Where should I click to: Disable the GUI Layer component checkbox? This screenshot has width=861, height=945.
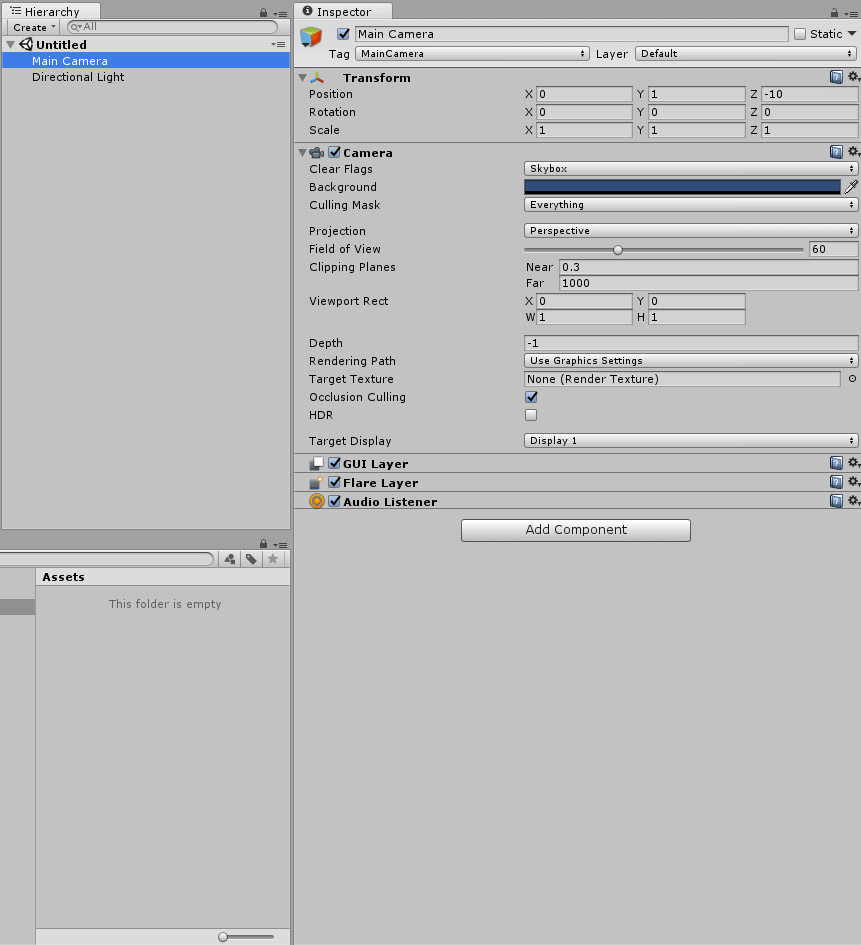[x=334, y=463]
